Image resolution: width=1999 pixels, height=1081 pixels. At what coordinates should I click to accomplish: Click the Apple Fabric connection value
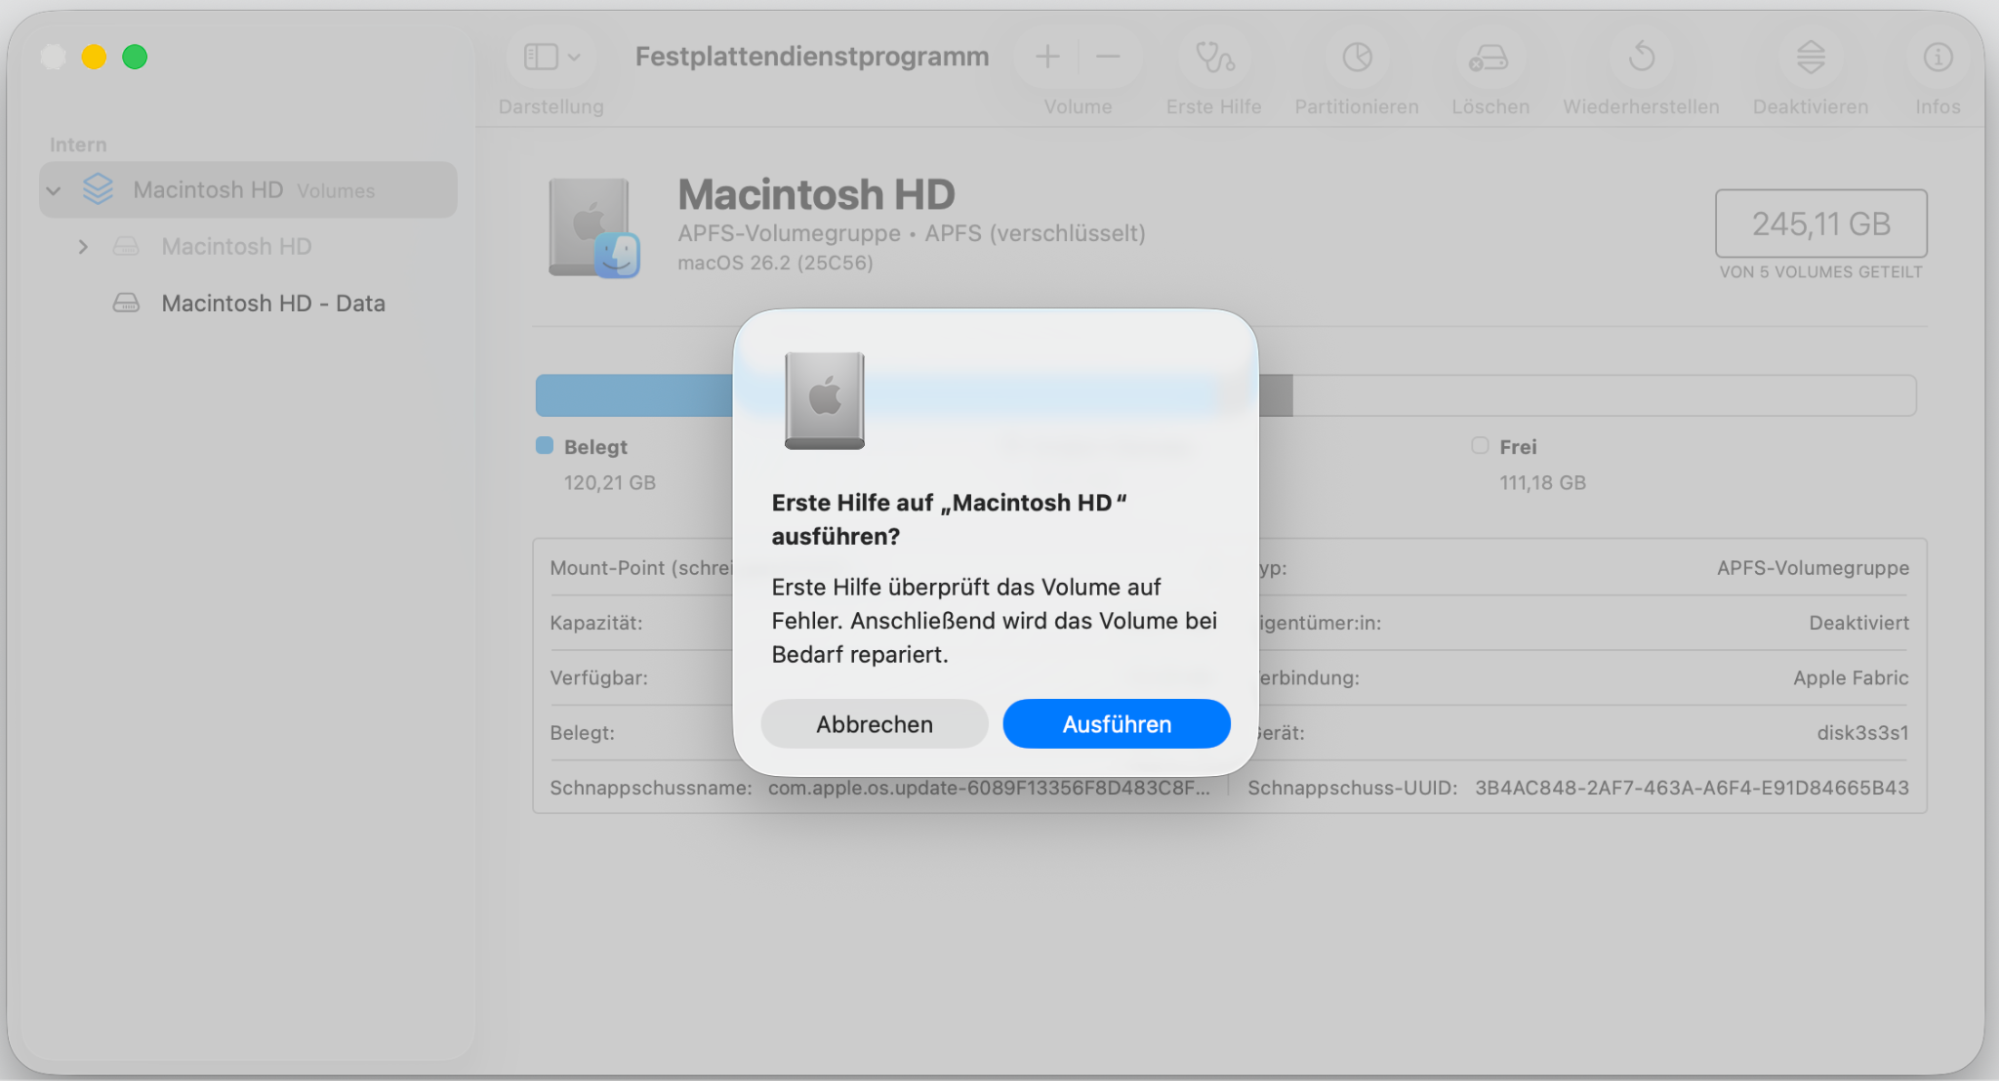tap(1851, 678)
